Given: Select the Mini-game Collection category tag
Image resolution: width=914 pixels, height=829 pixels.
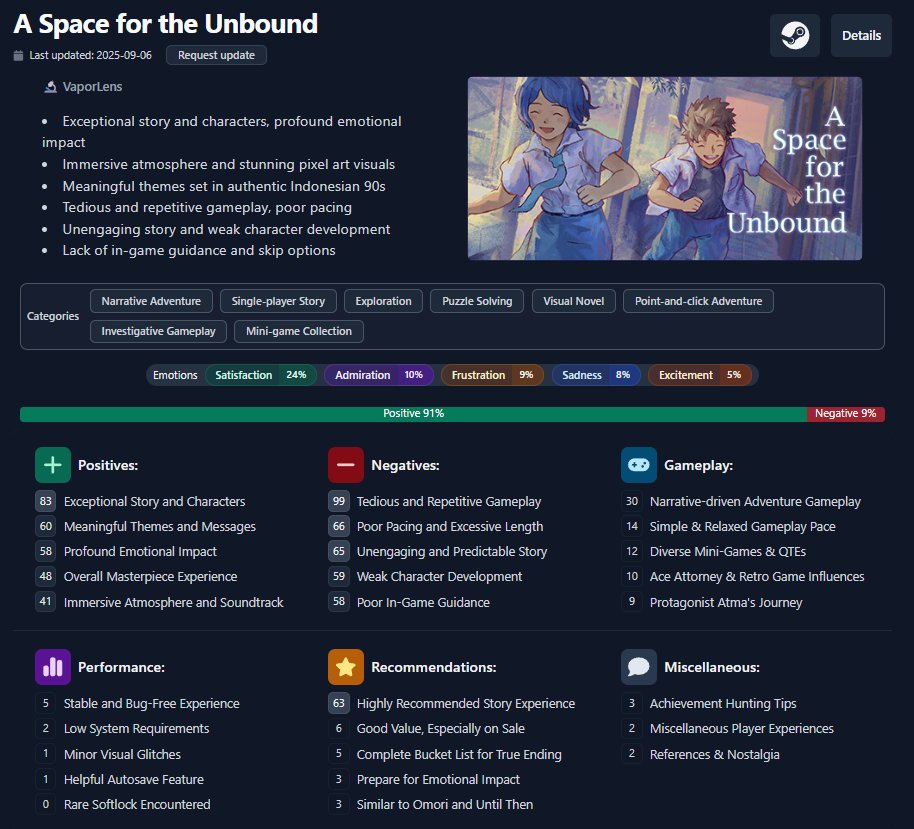Looking at the screenshot, I should 298,331.
